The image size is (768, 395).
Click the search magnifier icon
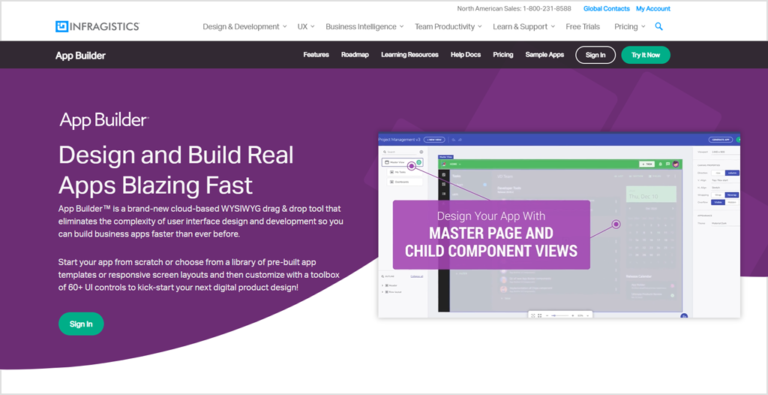pyautogui.click(x=659, y=26)
